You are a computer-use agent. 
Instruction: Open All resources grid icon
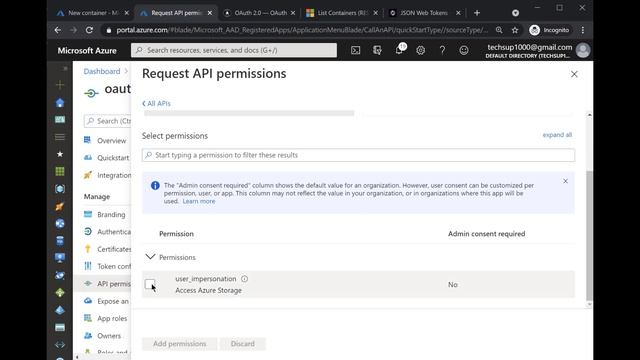pyautogui.click(x=60, y=171)
